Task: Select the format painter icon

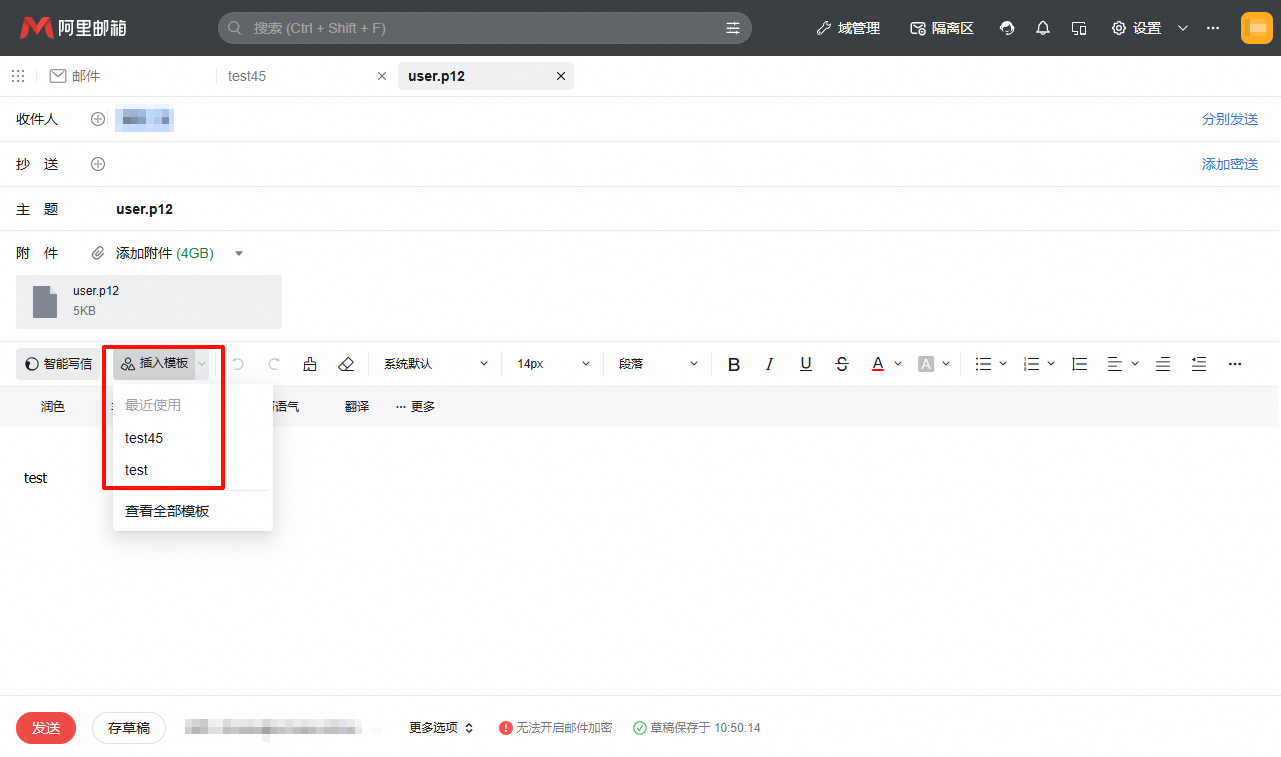Action: pos(310,364)
